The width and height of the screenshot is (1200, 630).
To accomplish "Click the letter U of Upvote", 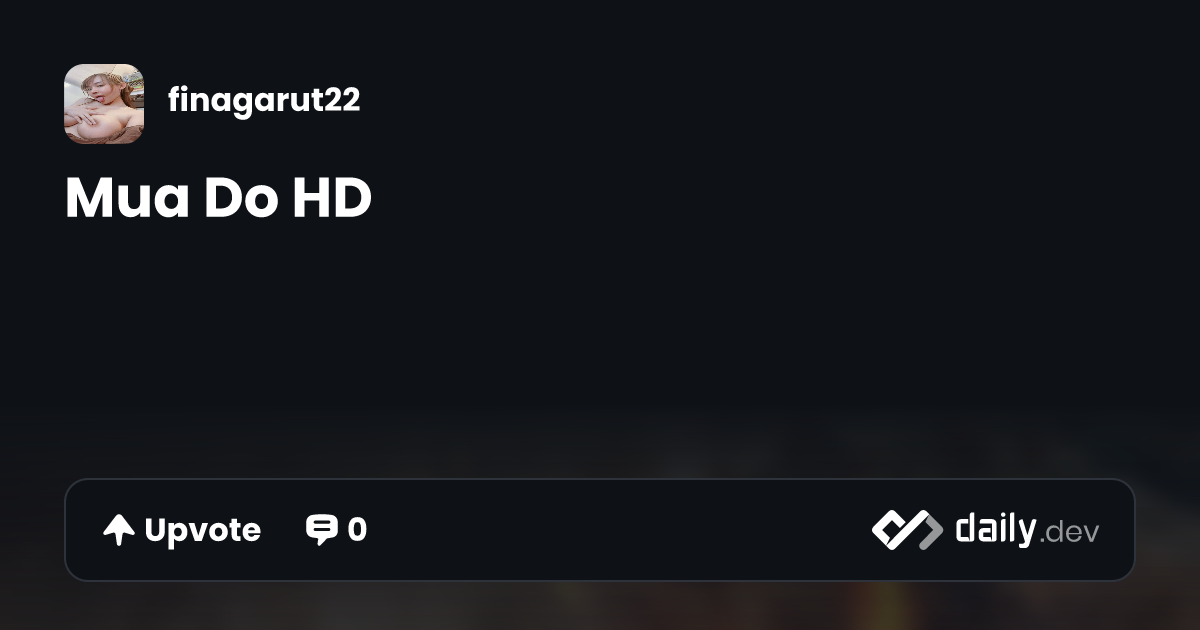I will (x=156, y=530).
